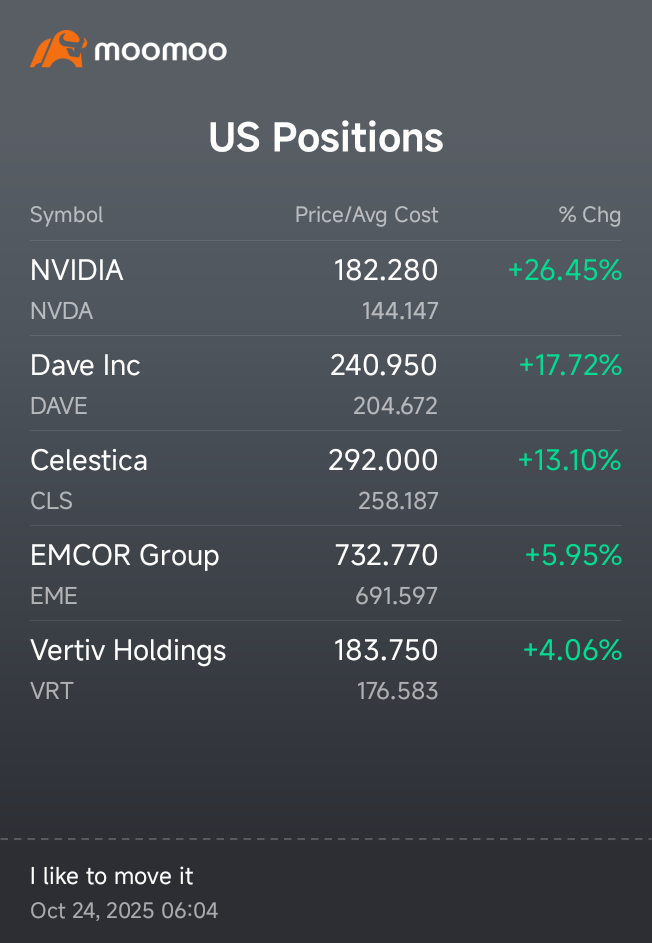The width and height of the screenshot is (652, 943).
Task: Click the username I like to move it
Action: pos(112,876)
